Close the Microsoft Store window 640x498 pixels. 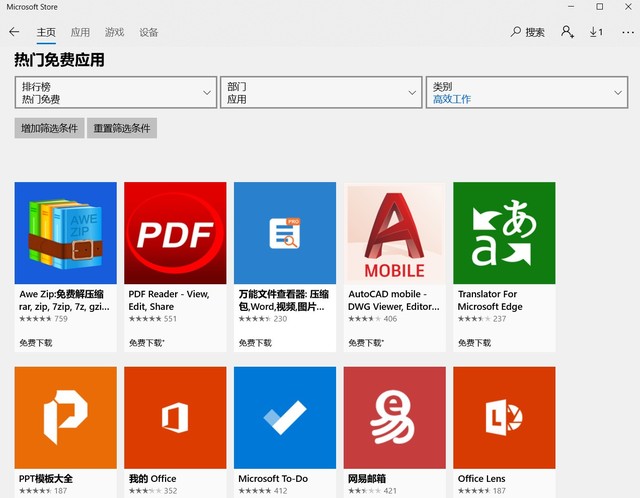[629, 7]
